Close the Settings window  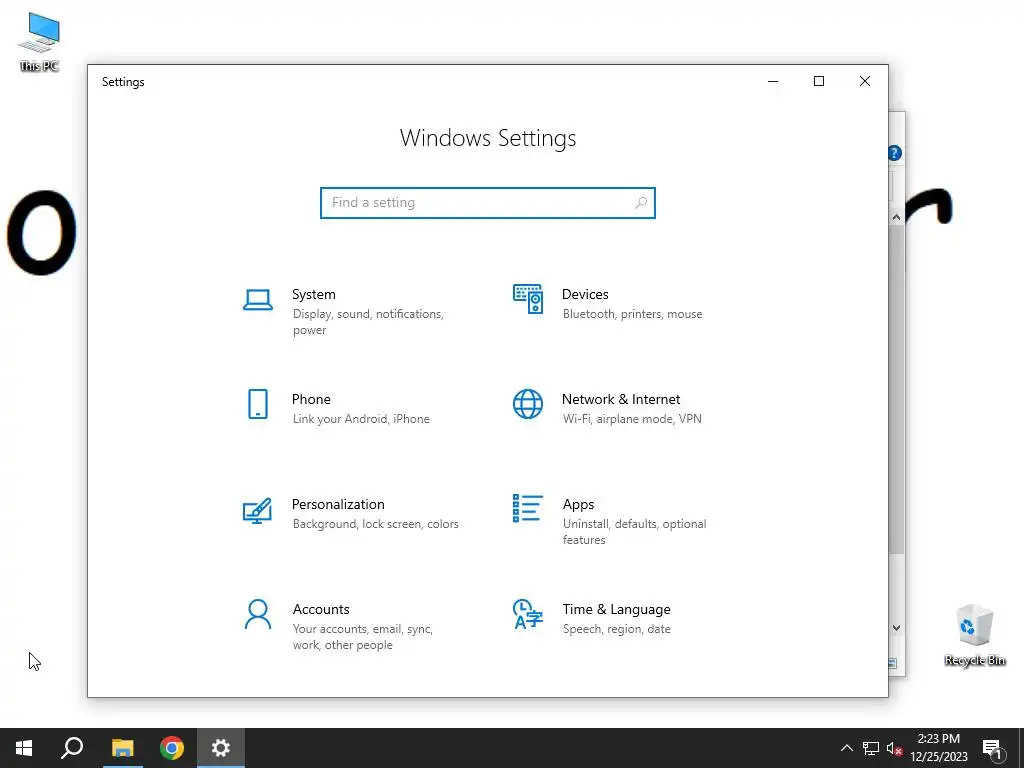[865, 81]
